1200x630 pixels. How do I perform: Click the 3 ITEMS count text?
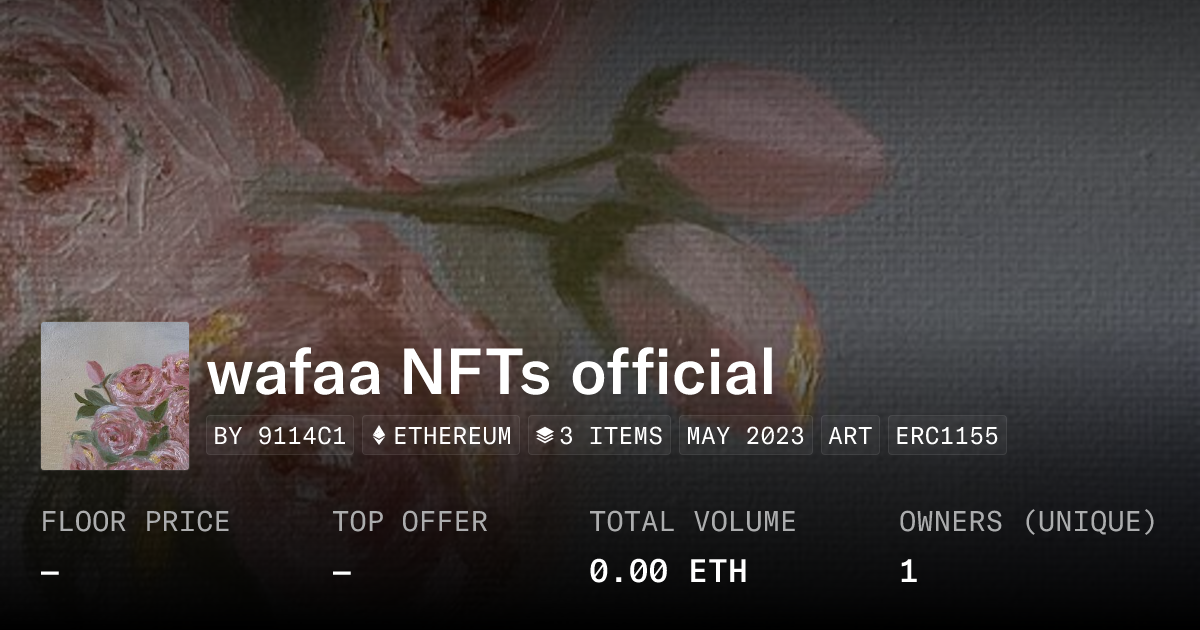point(611,436)
